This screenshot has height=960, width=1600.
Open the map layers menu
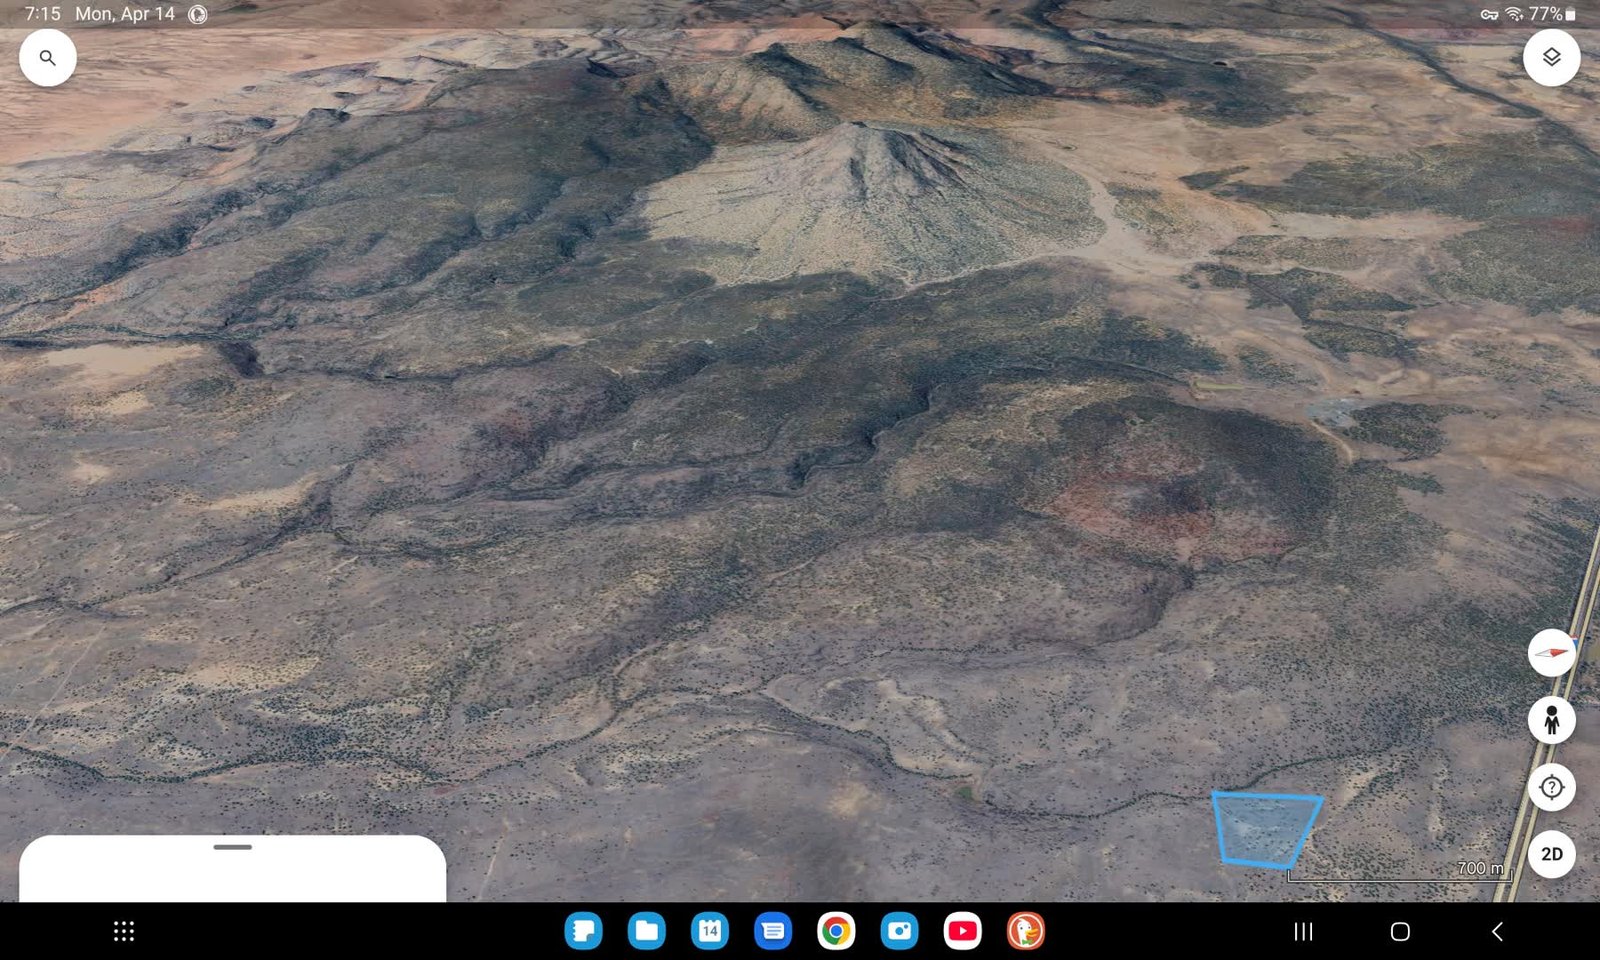point(1551,58)
